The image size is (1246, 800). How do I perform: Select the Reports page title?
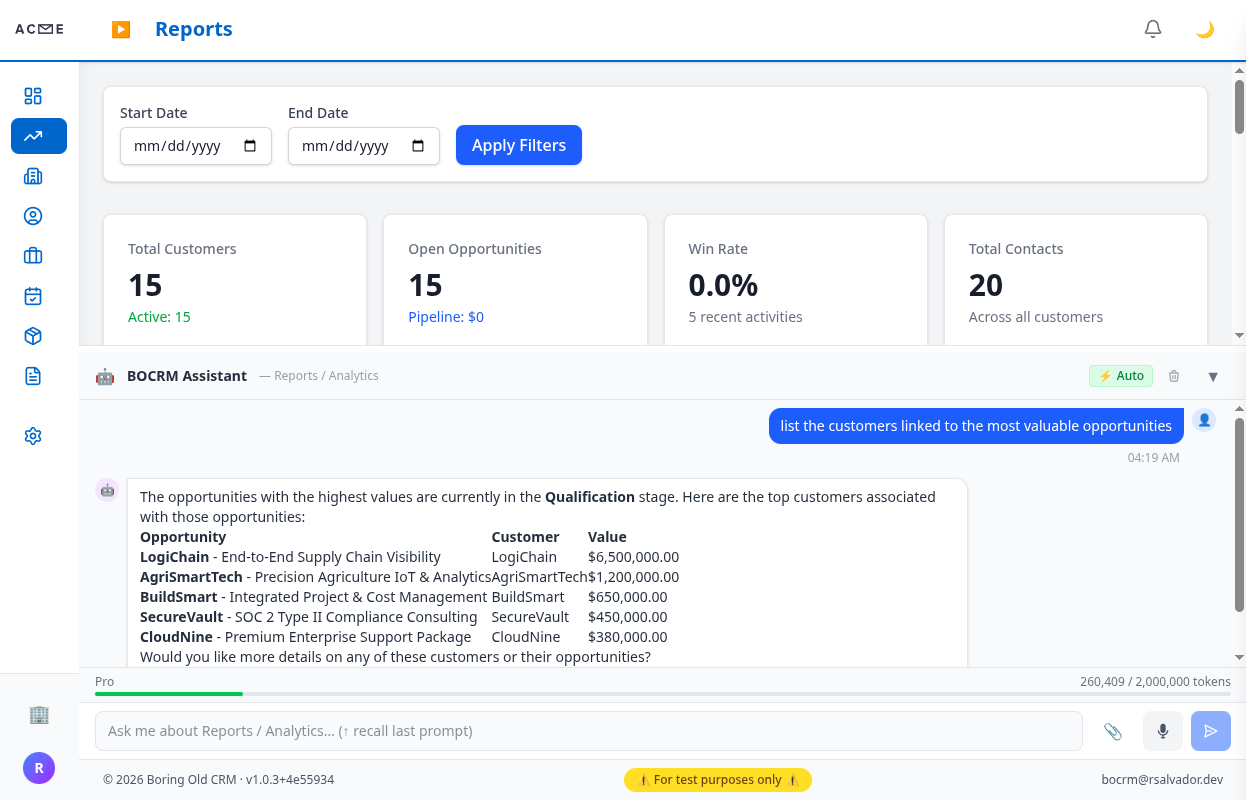point(193,29)
